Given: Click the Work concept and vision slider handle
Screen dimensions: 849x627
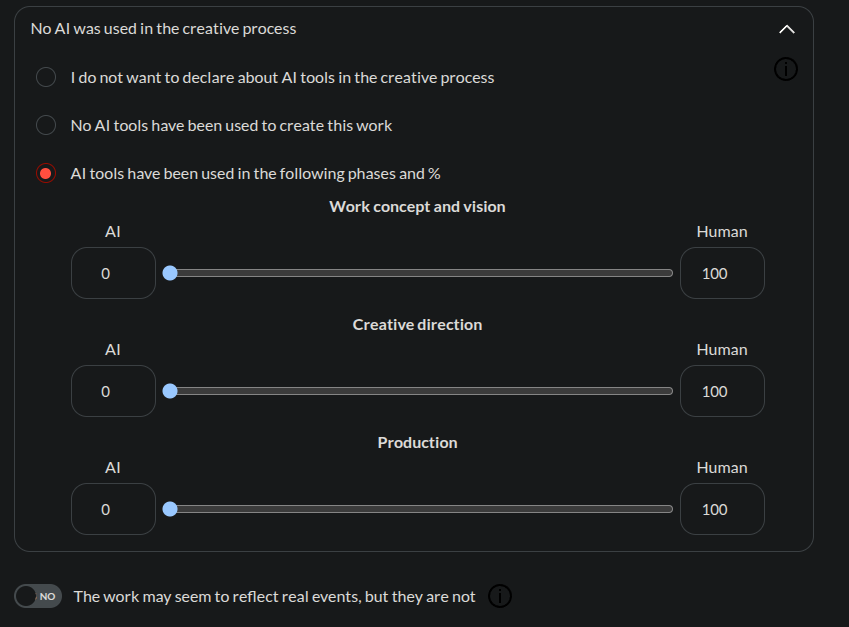Looking at the screenshot, I should 170,273.
